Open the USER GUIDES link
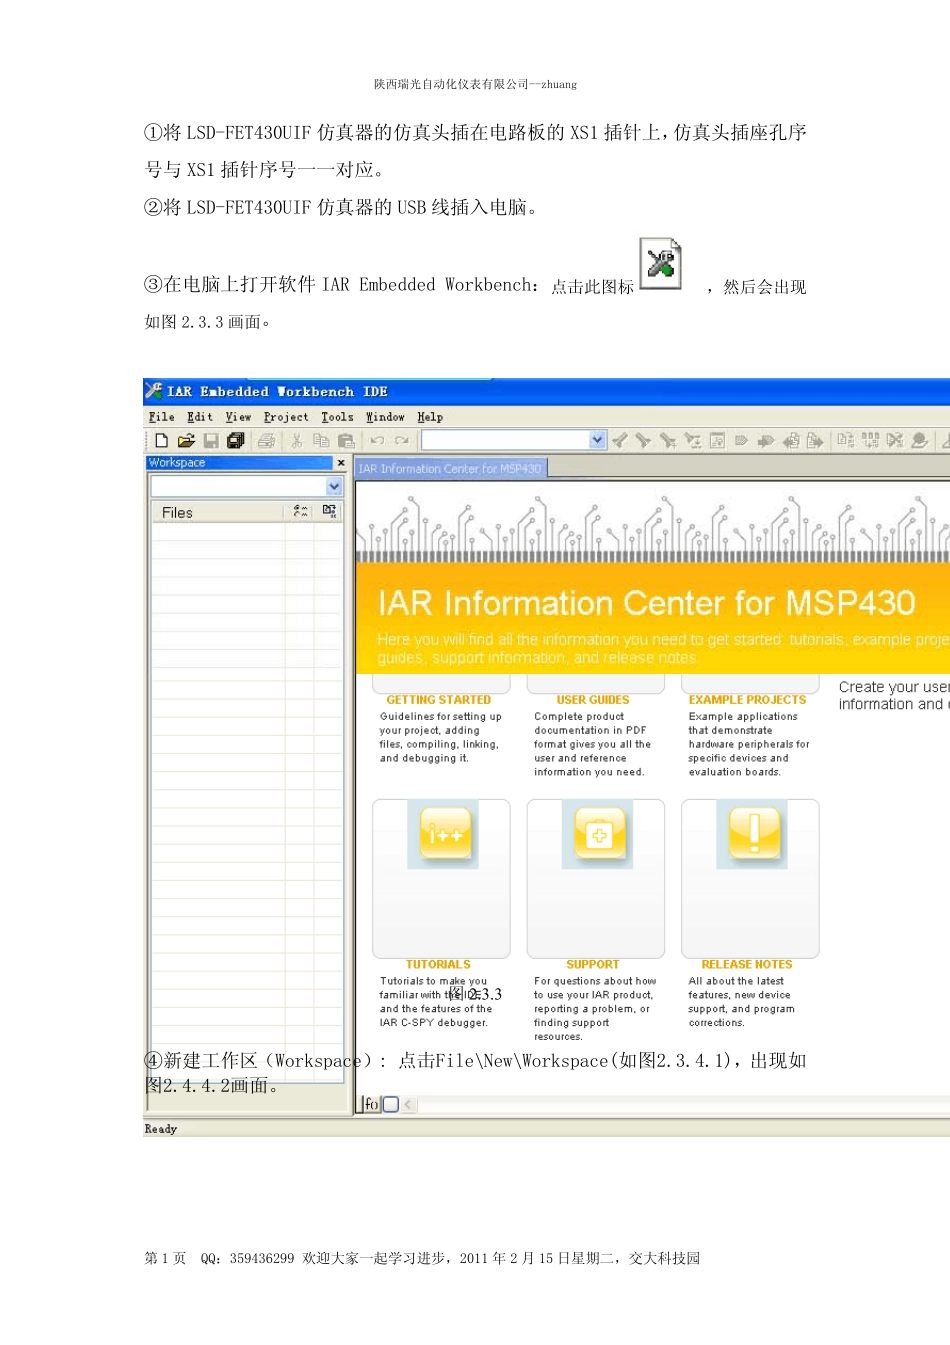The height and width of the screenshot is (1345, 950). (x=593, y=700)
